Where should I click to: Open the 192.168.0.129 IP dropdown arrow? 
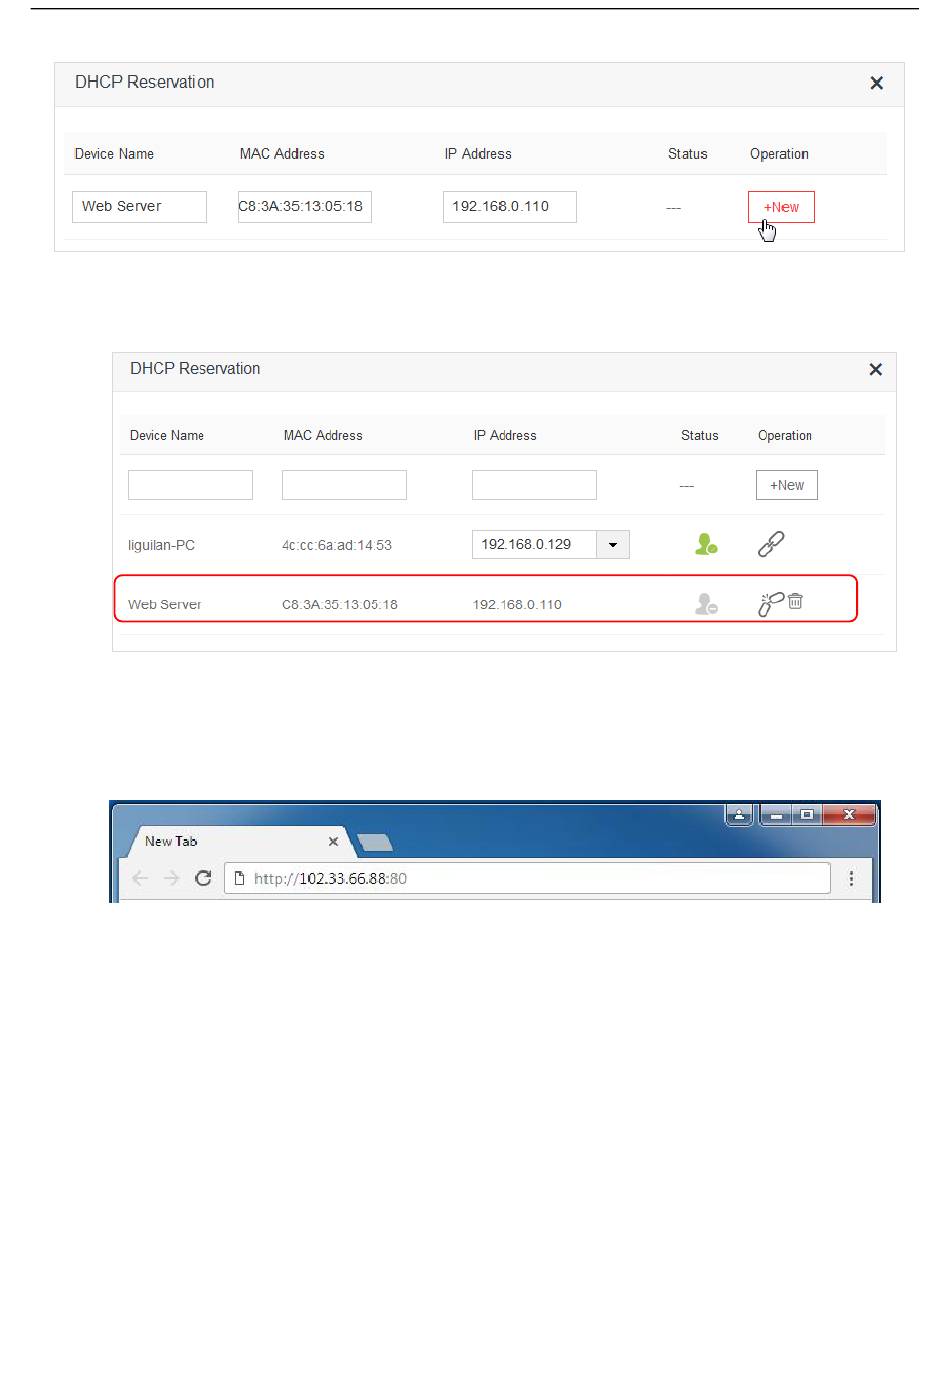(x=613, y=544)
